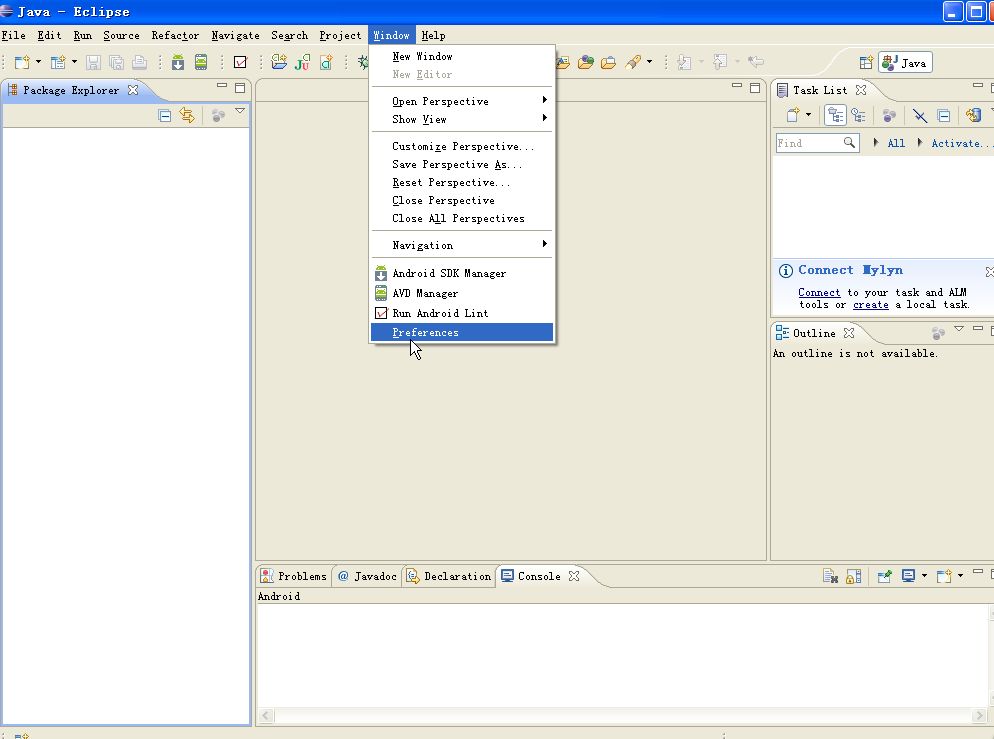The width and height of the screenshot is (994, 739).
Task: Click the Console left scroll arrow
Action: tap(266, 716)
